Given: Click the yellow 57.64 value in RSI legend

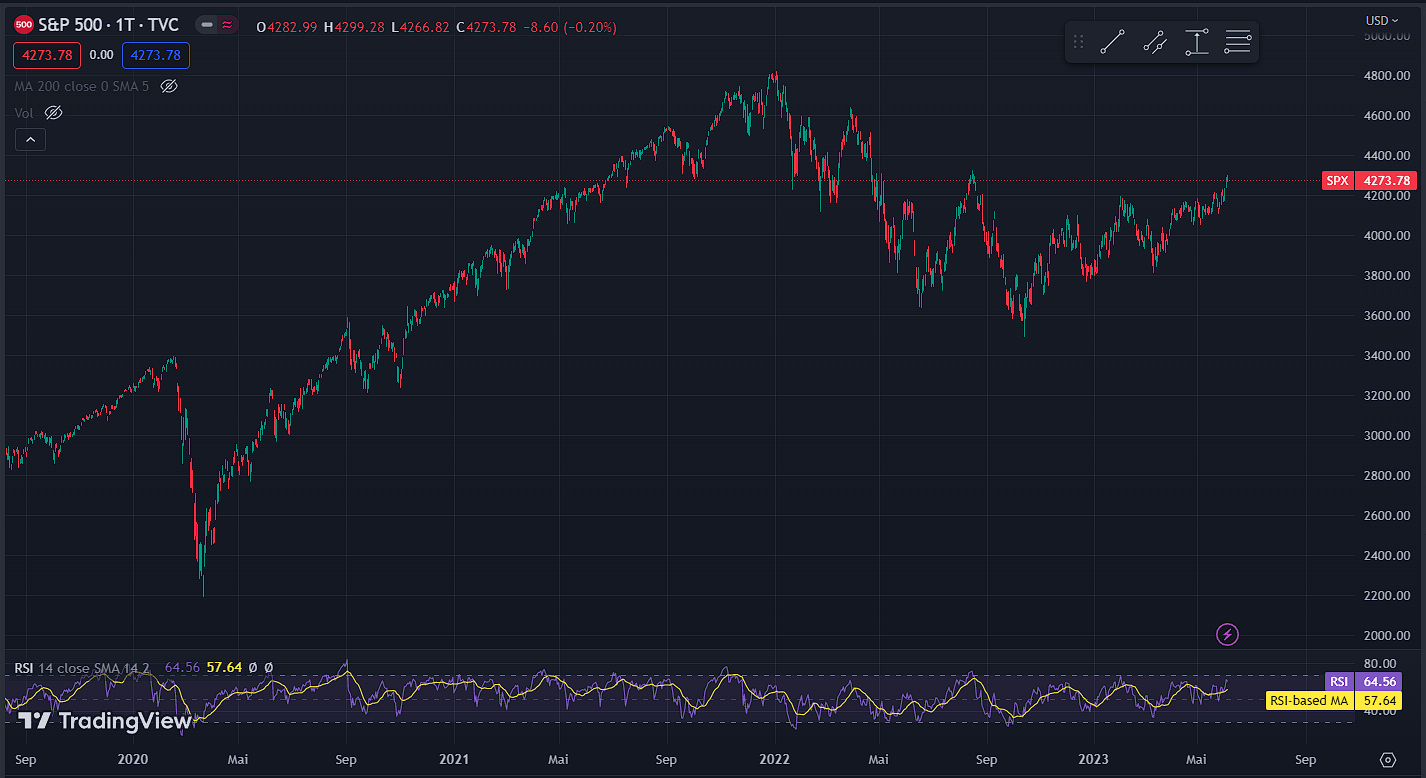Looking at the screenshot, I should 224,667.
